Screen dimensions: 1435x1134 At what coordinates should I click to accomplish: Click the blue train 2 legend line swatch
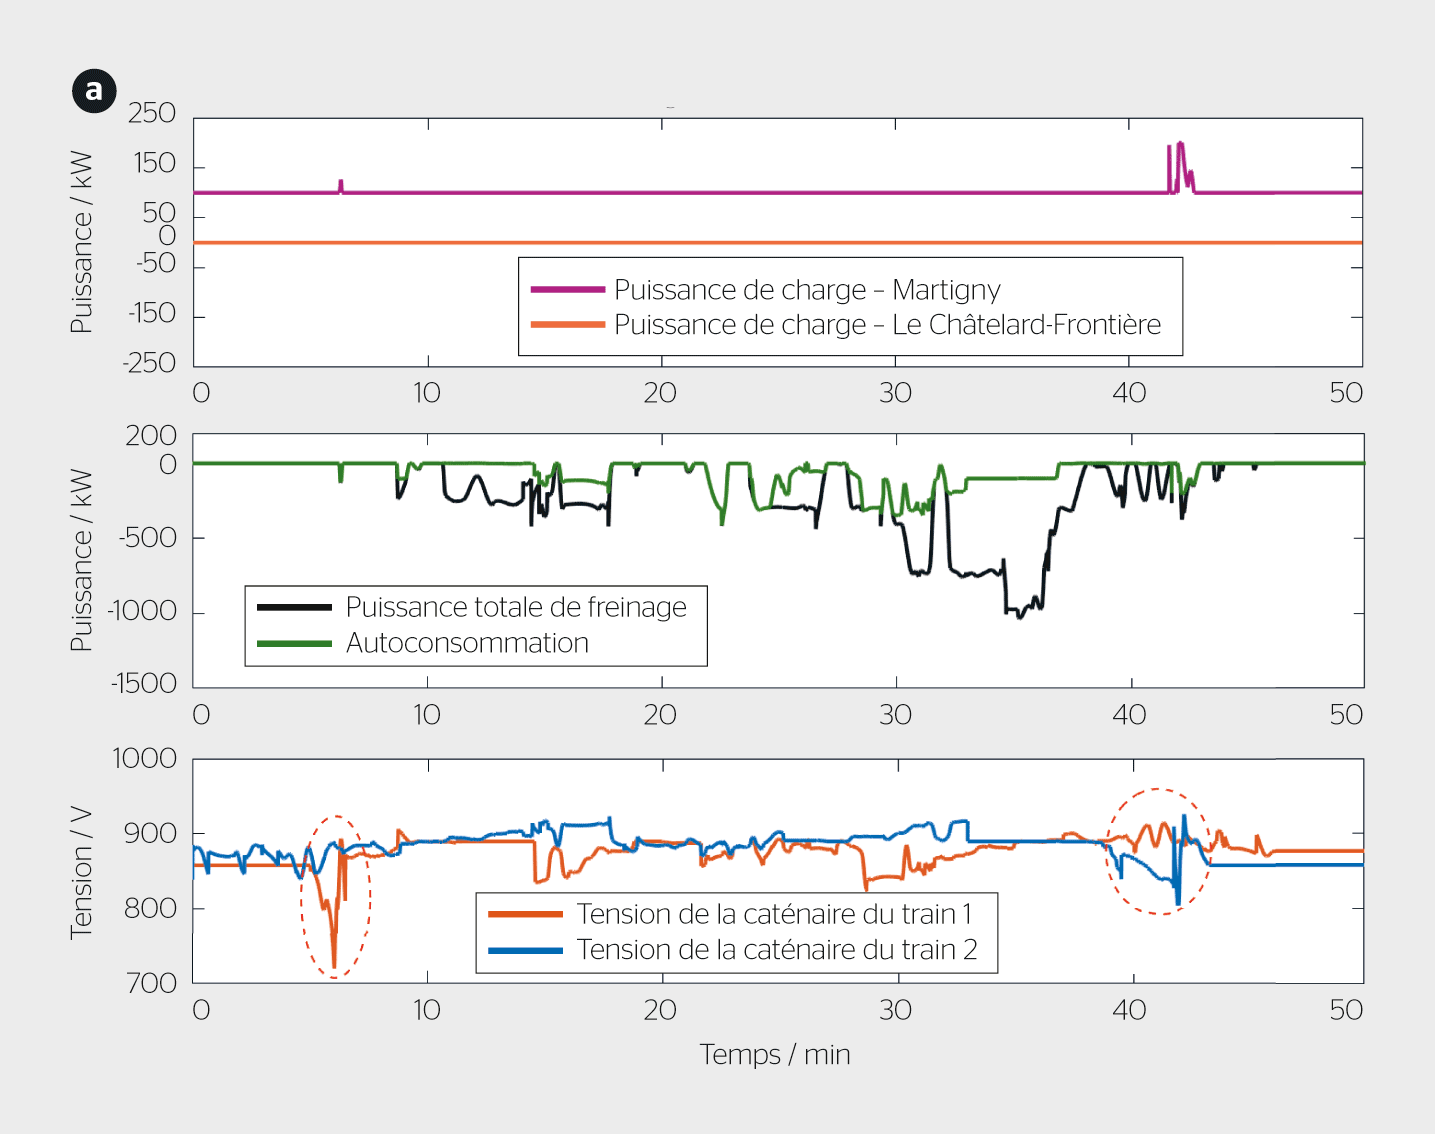point(525,950)
